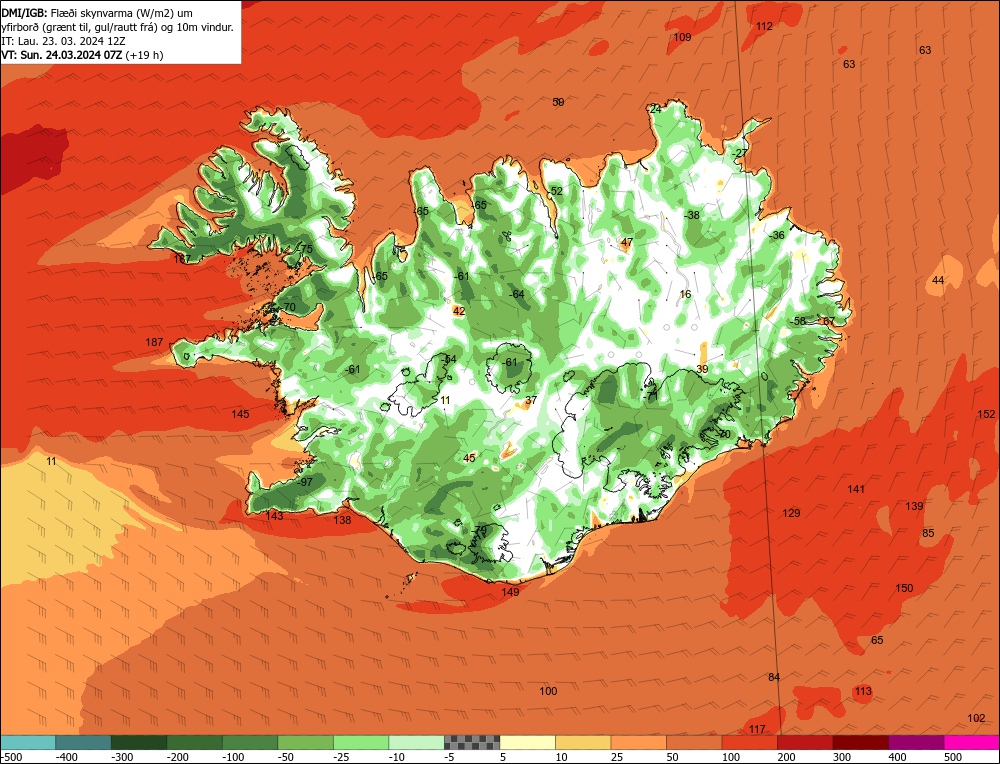Click the map value 109 at the top
Viewport: 1000px width, 764px height.
click(x=682, y=37)
